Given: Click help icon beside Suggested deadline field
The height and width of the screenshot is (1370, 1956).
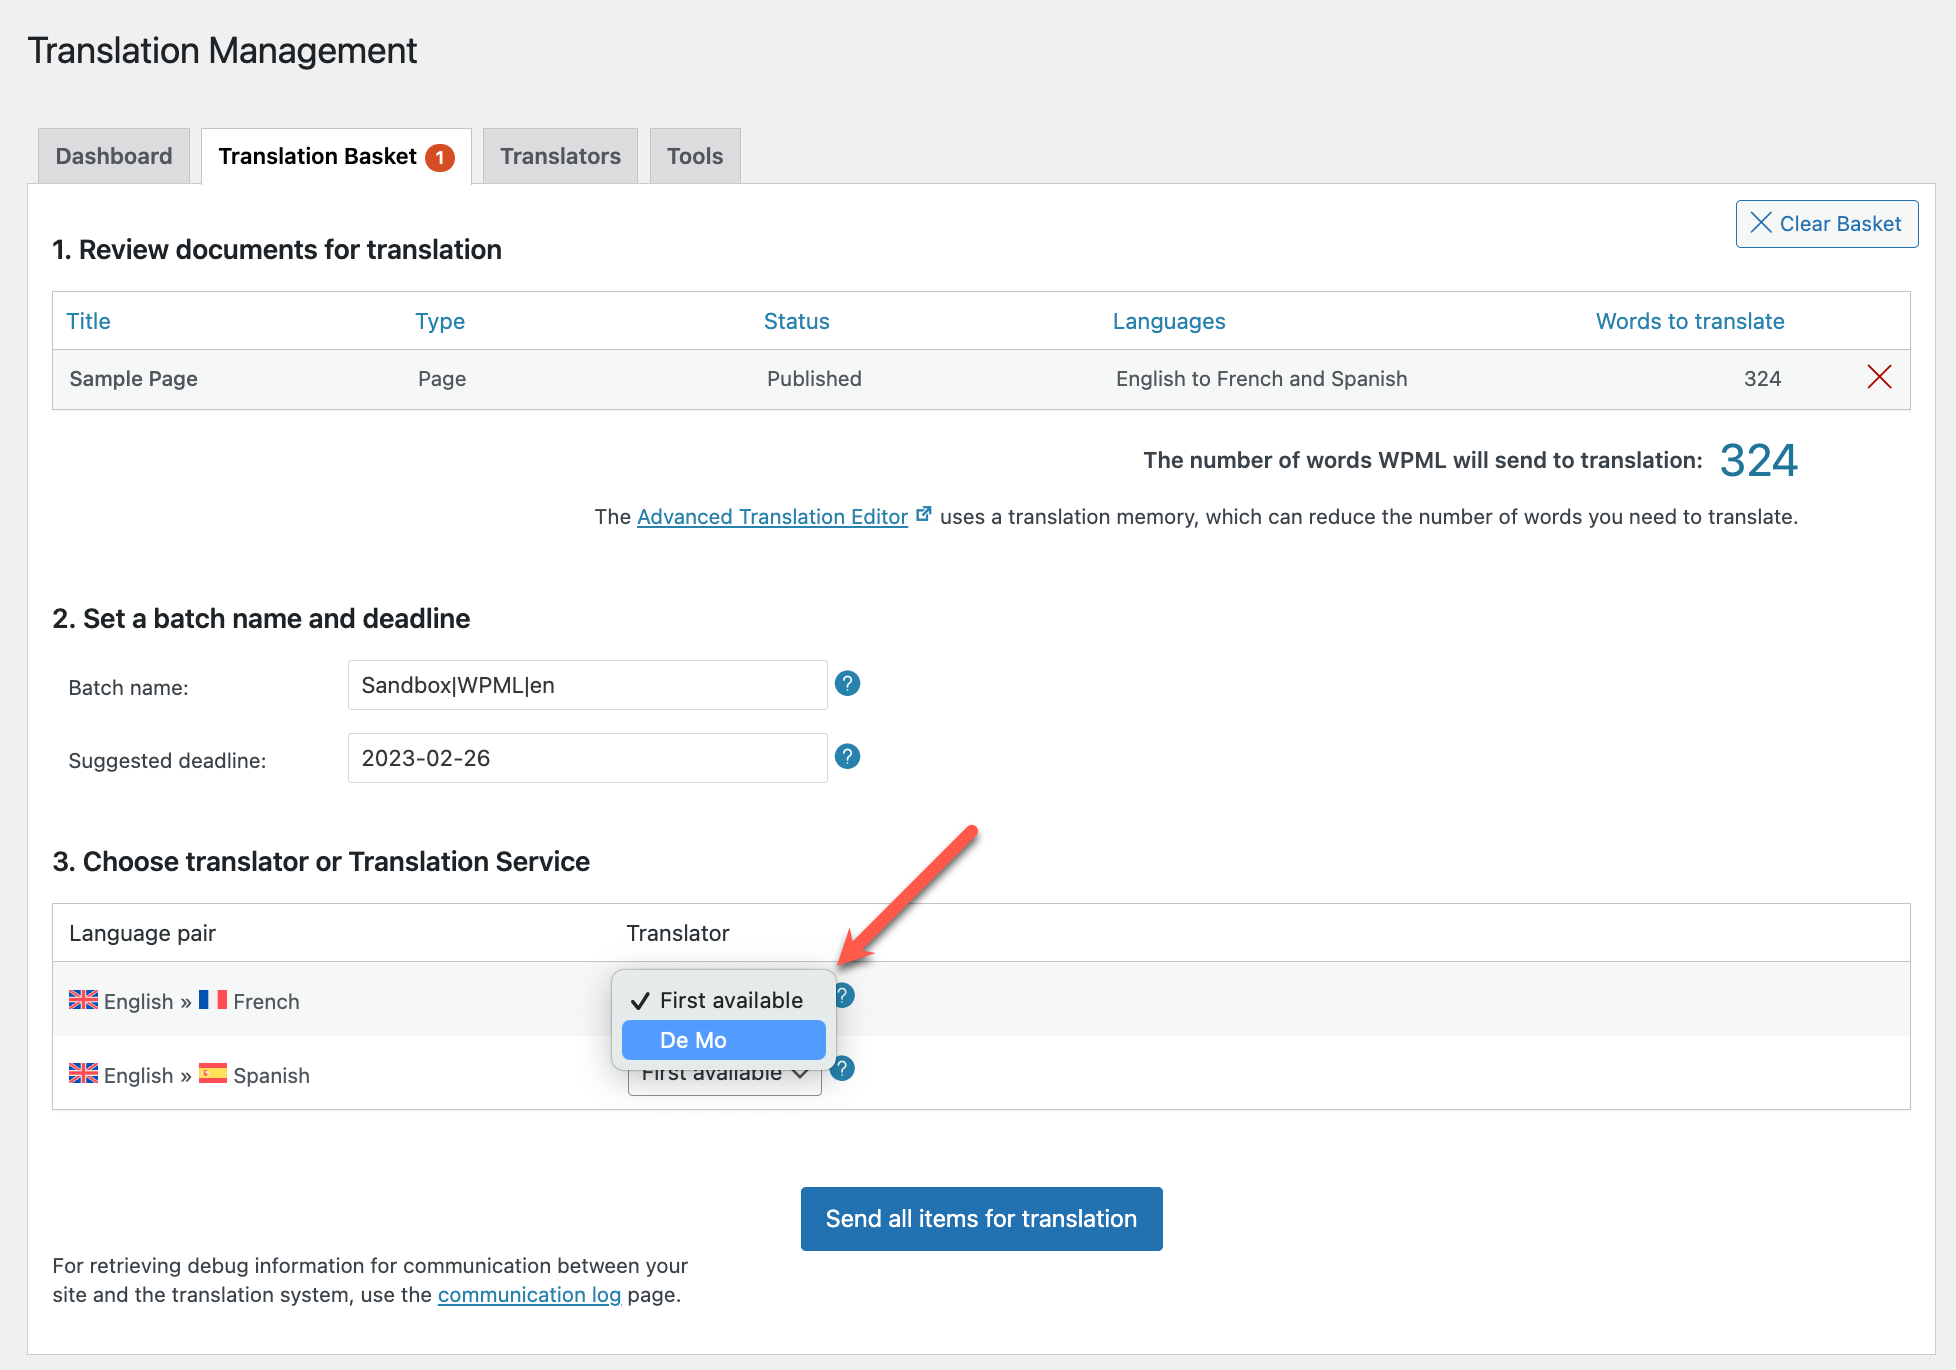Looking at the screenshot, I should click(x=847, y=757).
